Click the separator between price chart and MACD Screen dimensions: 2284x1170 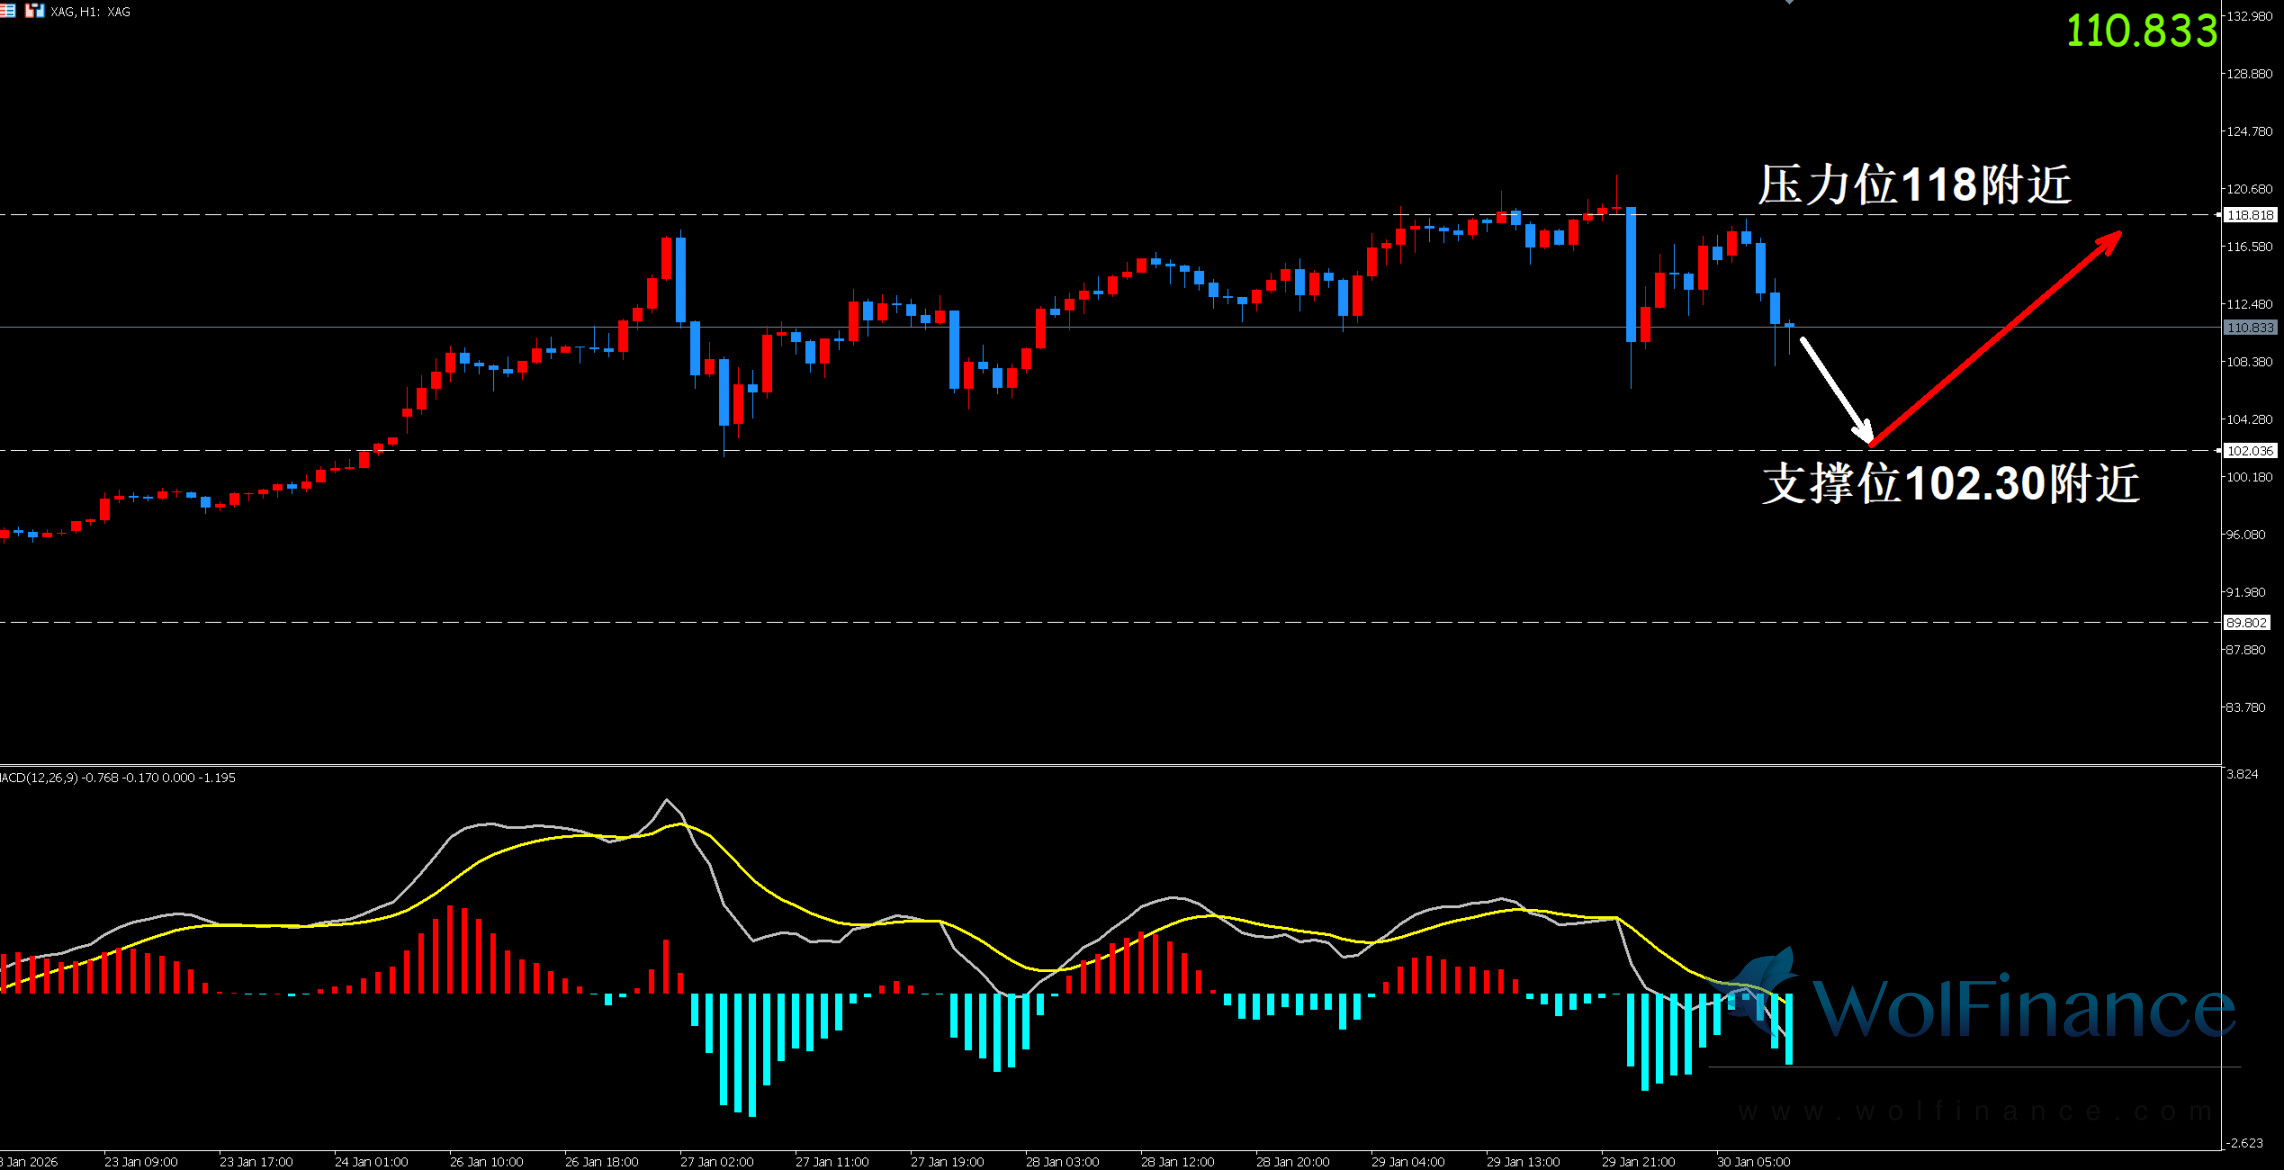click(x=1100, y=766)
